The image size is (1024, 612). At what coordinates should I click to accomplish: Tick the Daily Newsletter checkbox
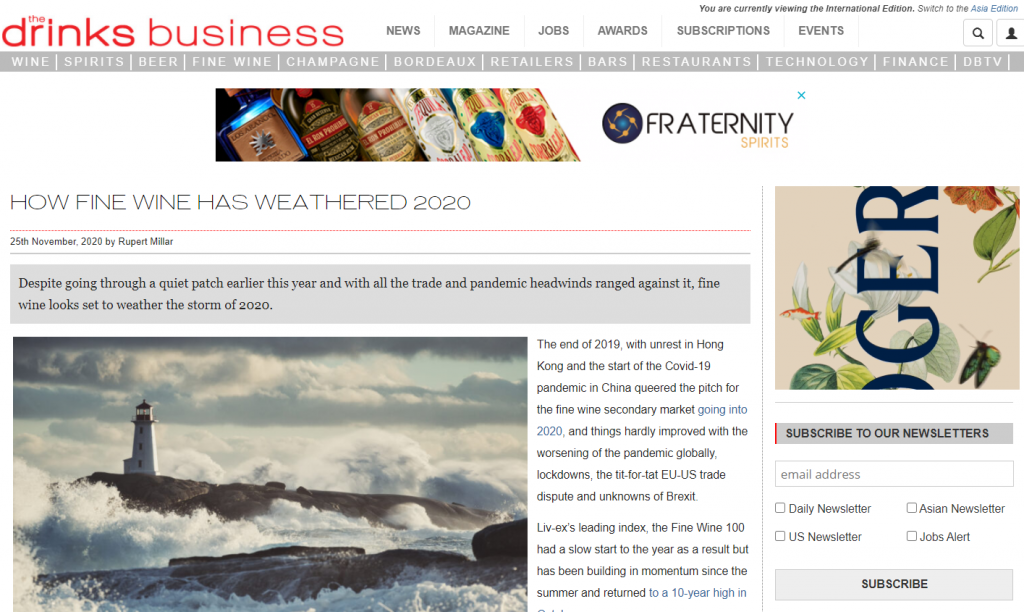780,507
